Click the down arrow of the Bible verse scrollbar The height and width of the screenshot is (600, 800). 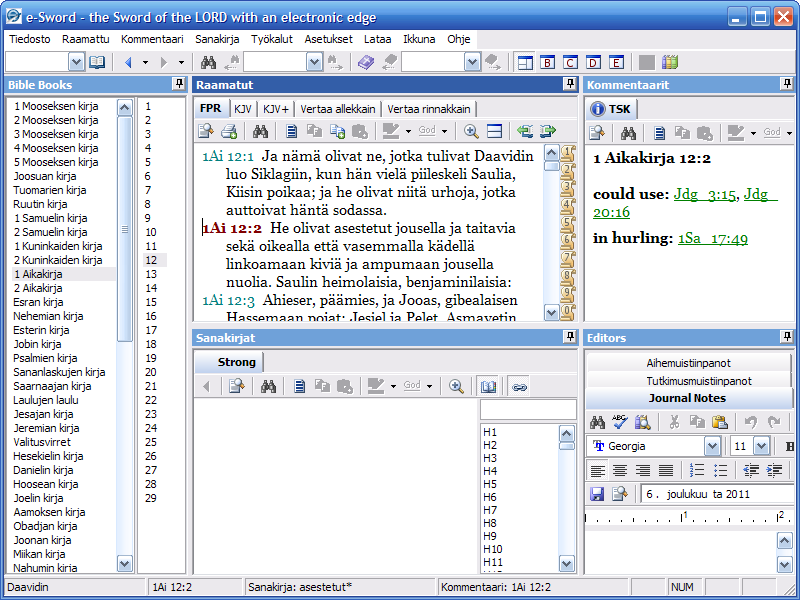coord(552,312)
